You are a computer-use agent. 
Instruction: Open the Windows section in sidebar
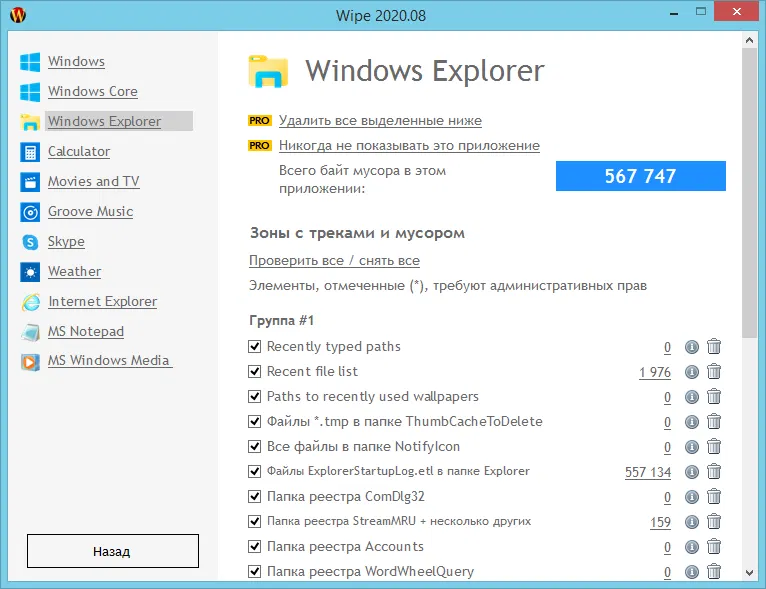(x=76, y=62)
